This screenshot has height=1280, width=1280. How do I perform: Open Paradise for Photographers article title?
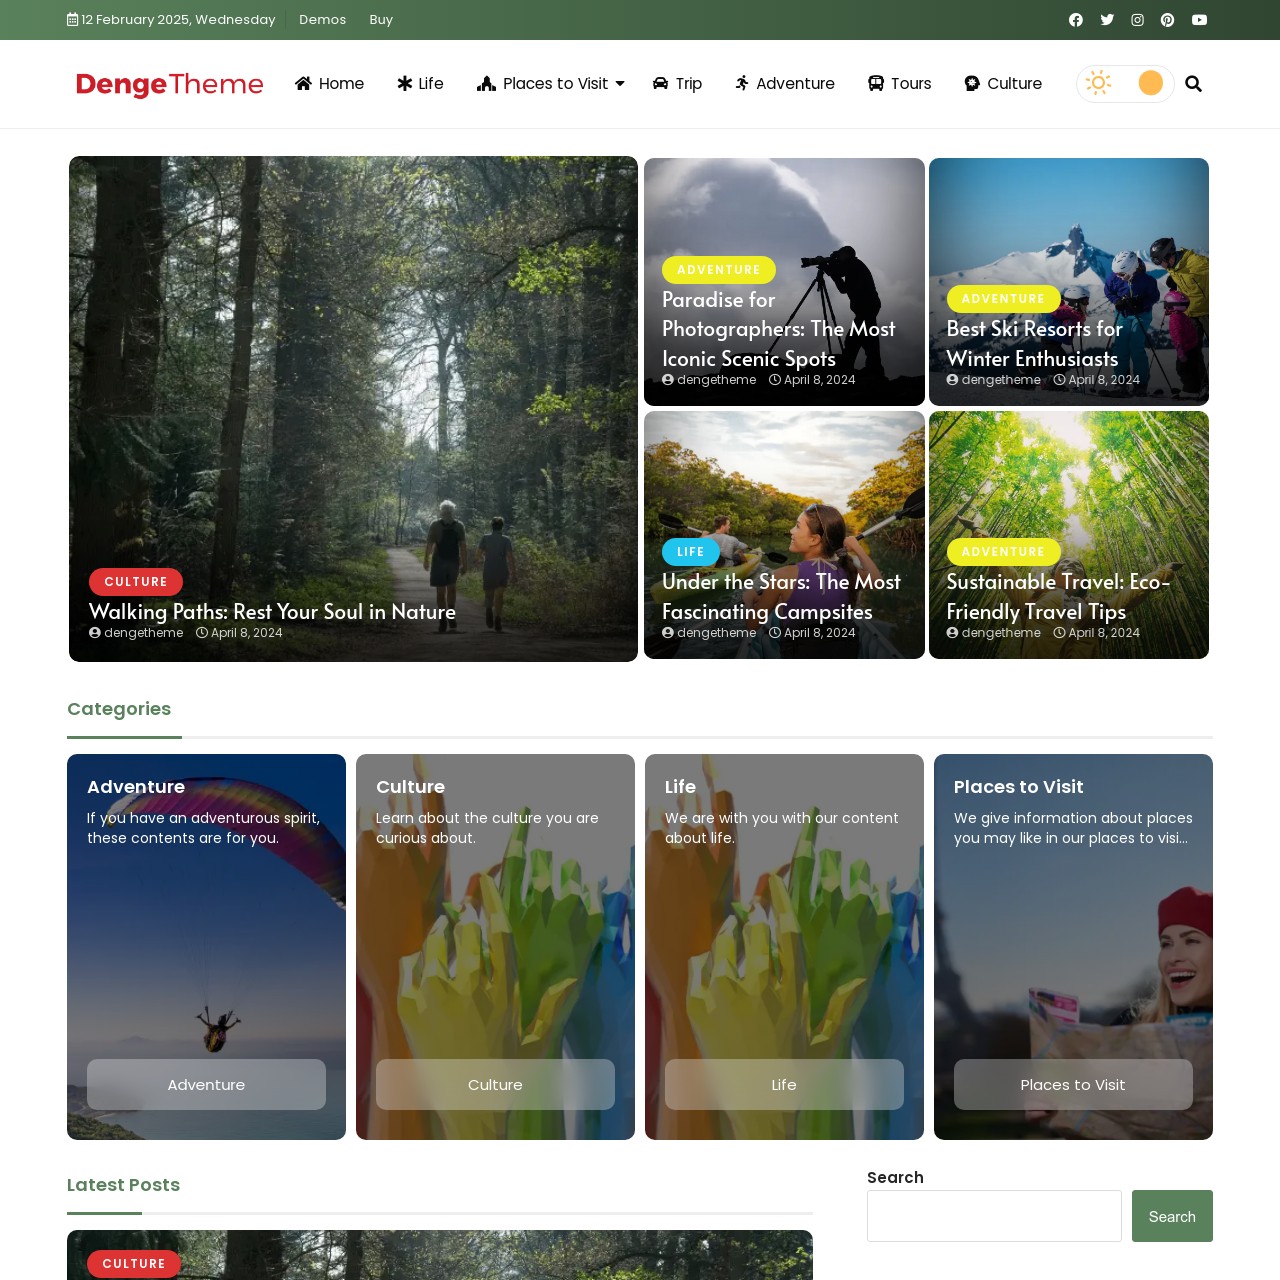779,329
